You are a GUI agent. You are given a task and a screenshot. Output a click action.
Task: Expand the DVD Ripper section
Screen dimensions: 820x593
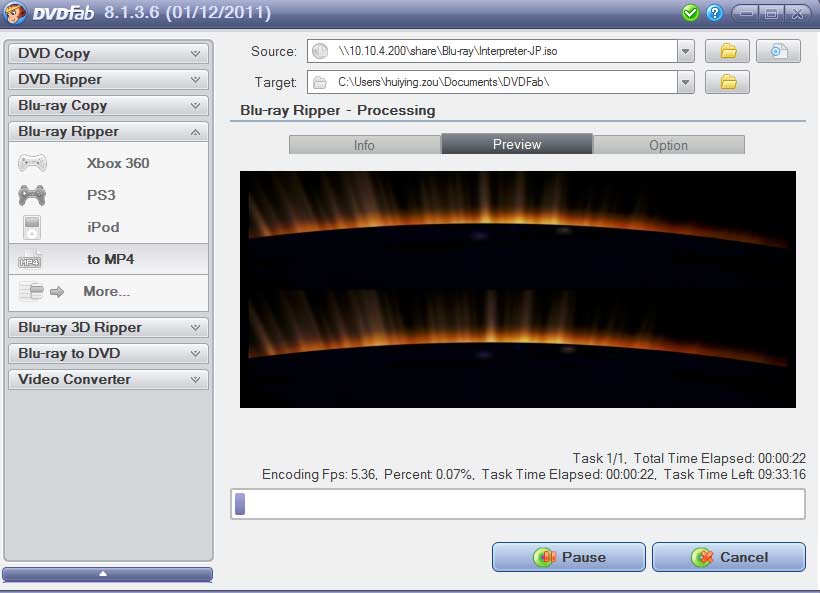tap(108, 79)
